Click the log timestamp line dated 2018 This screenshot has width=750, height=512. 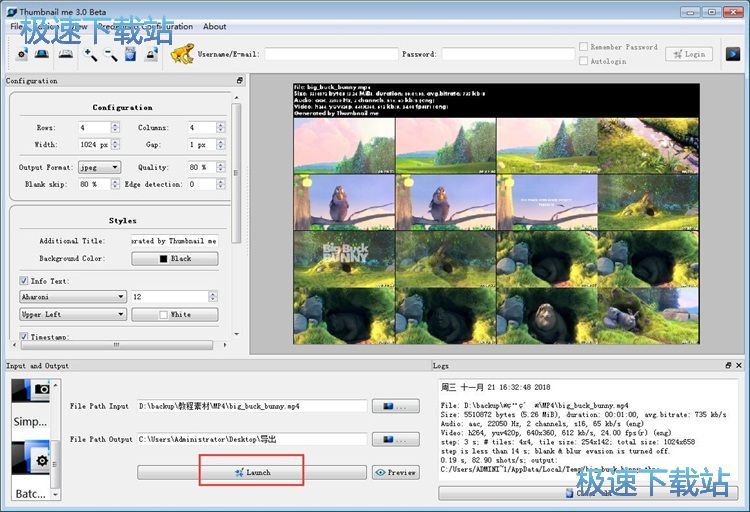pos(496,387)
